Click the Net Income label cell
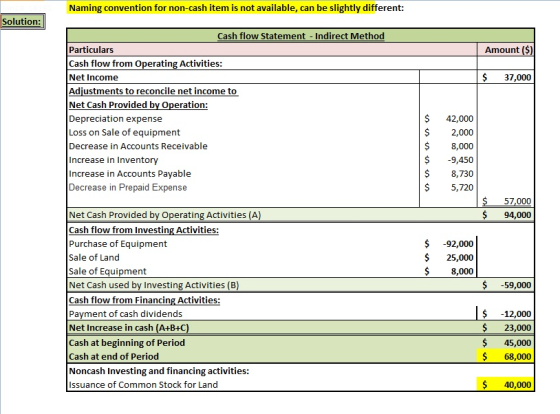560x414 pixels. pyautogui.click(x=243, y=77)
